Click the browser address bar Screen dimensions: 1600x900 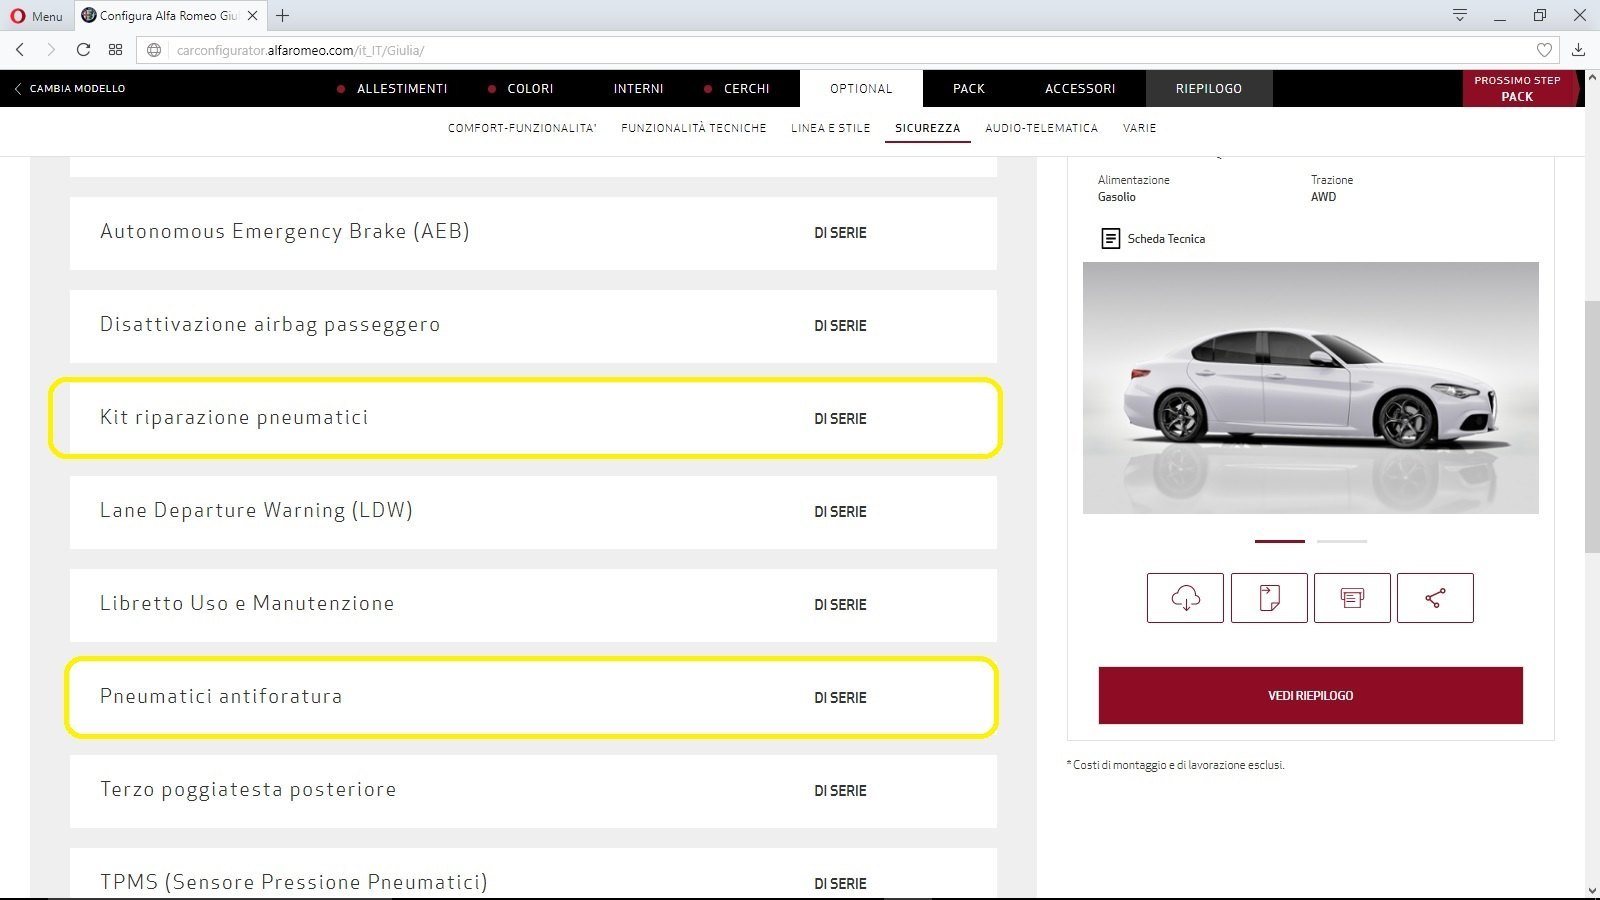click(x=850, y=50)
